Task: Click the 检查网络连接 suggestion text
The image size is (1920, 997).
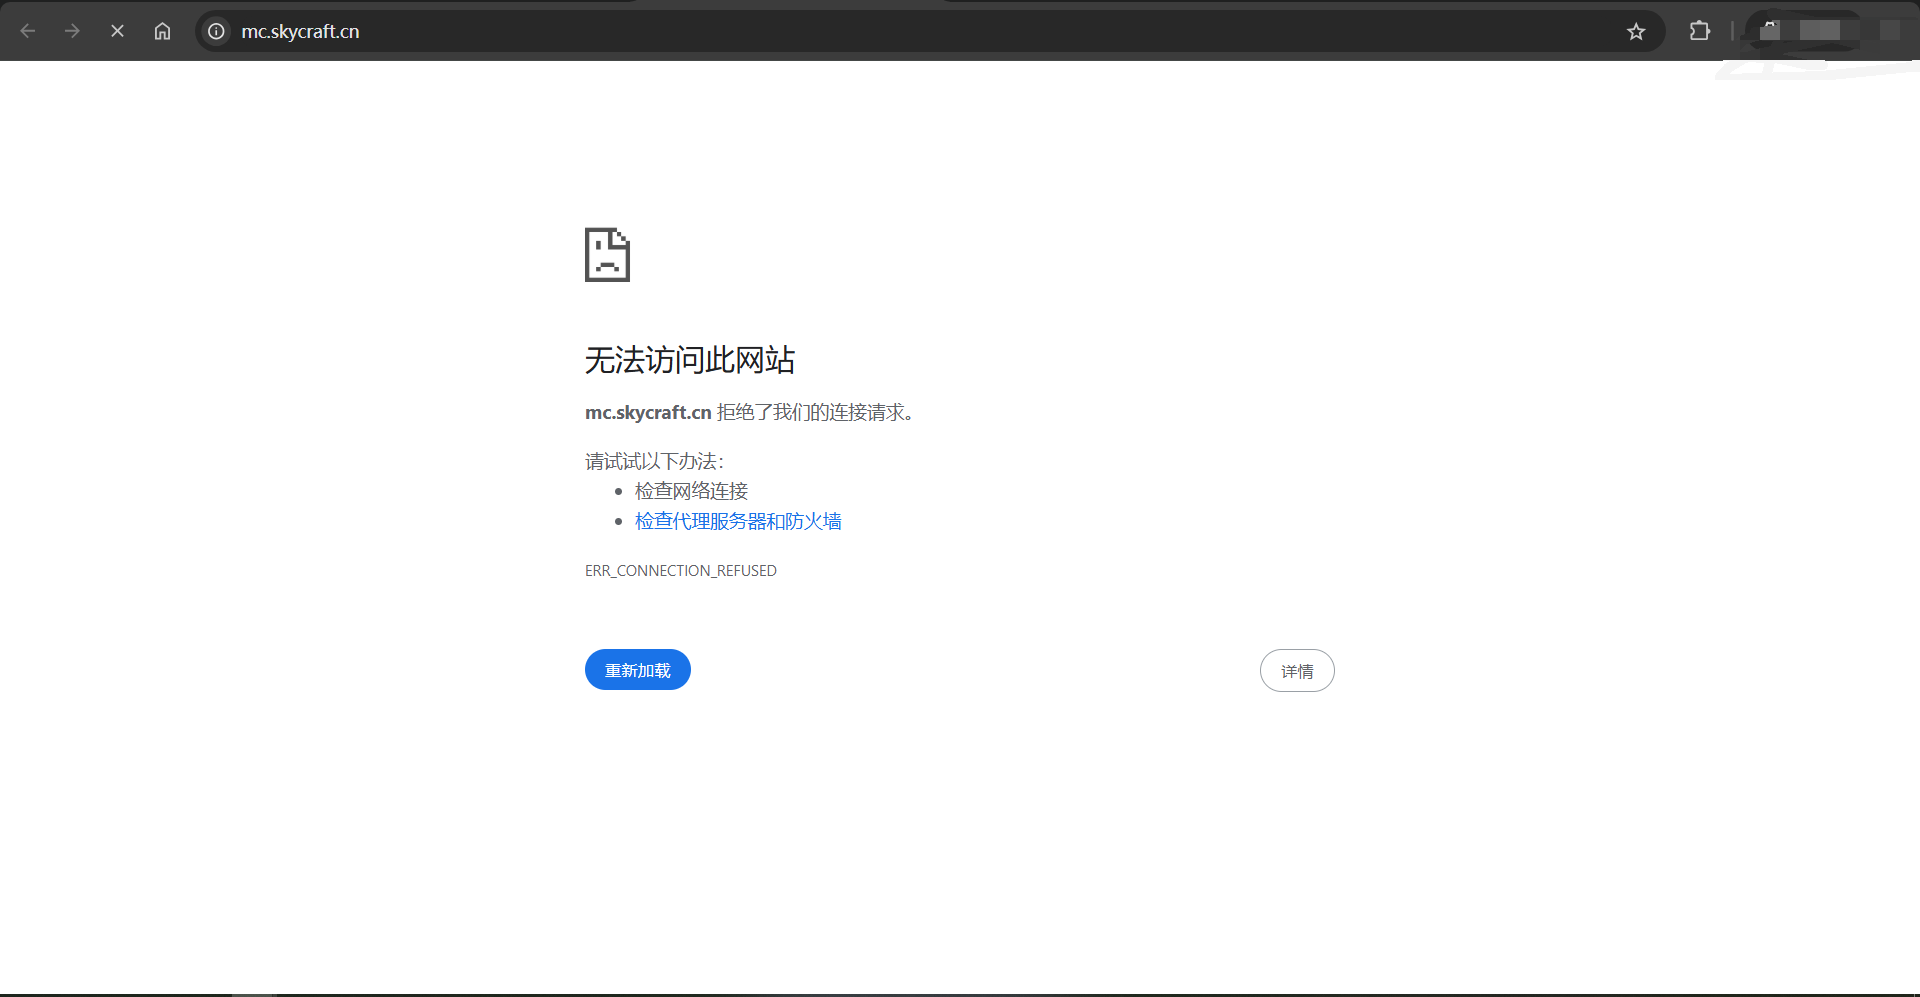Action: click(x=691, y=491)
